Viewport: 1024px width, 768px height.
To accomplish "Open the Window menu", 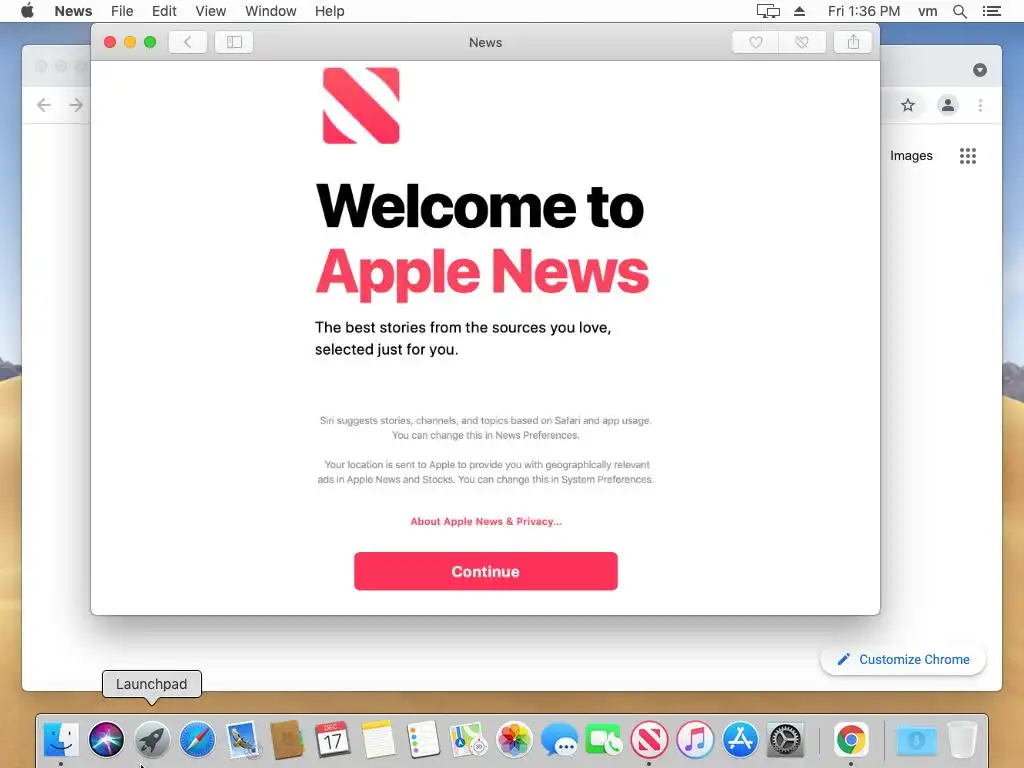I will [x=270, y=11].
